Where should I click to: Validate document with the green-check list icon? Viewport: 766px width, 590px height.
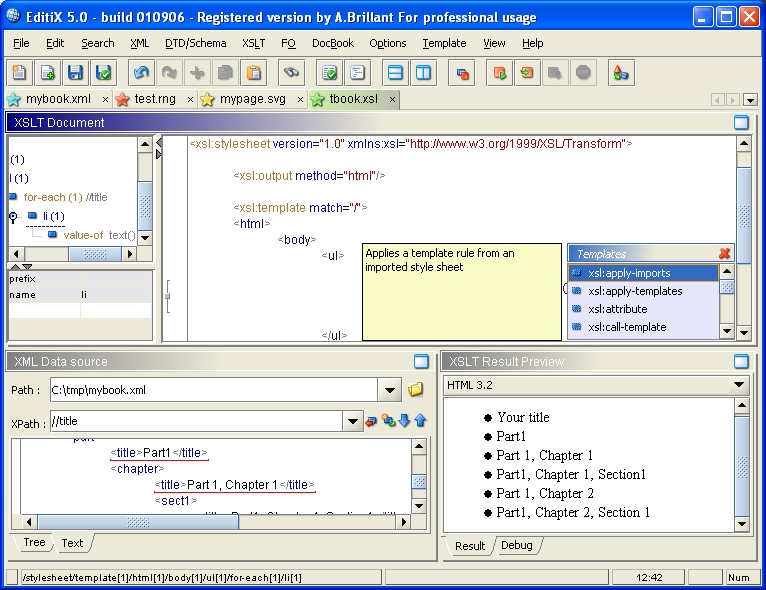click(329, 73)
